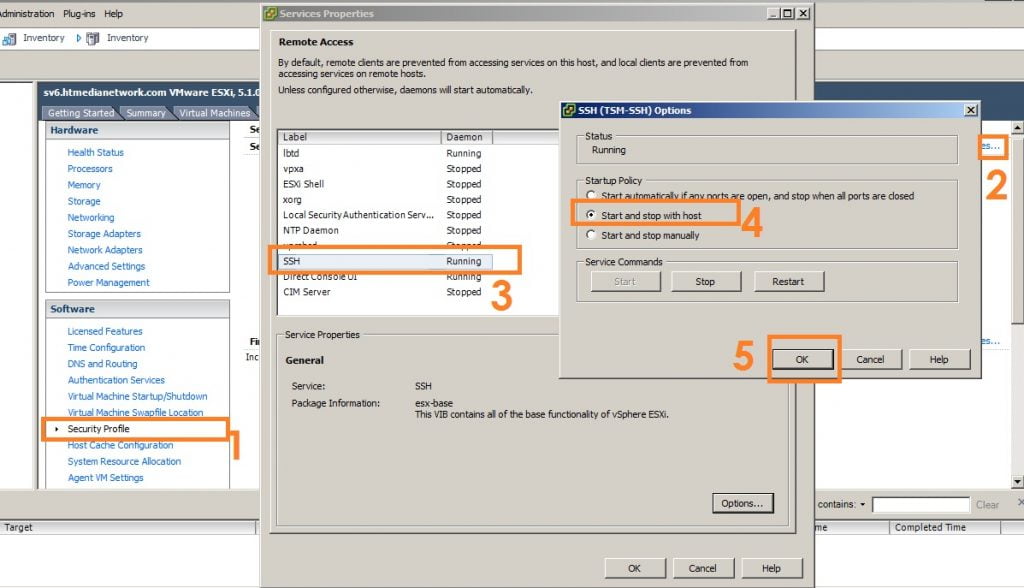
Task: Open Licensed Features under Software
Action: pyautogui.click(x=104, y=331)
